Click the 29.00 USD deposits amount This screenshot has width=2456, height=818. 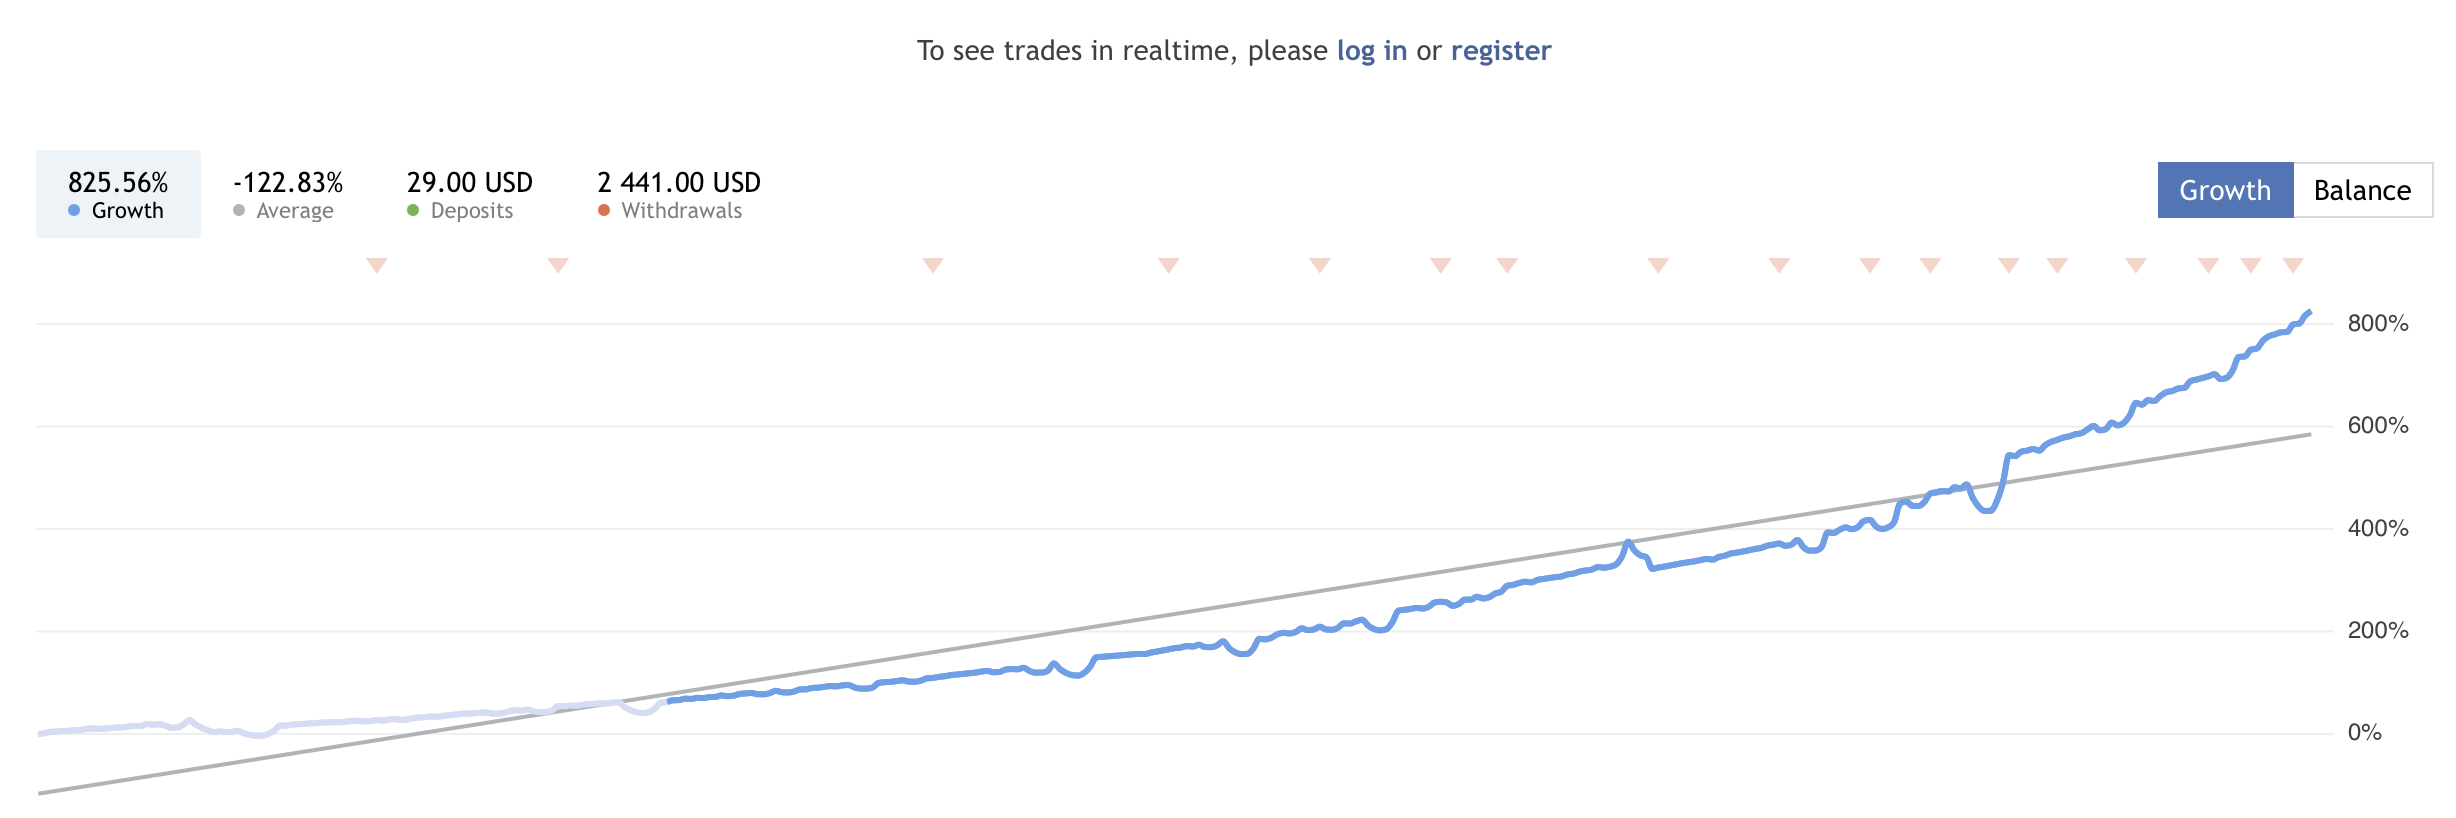pyautogui.click(x=469, y=182)
